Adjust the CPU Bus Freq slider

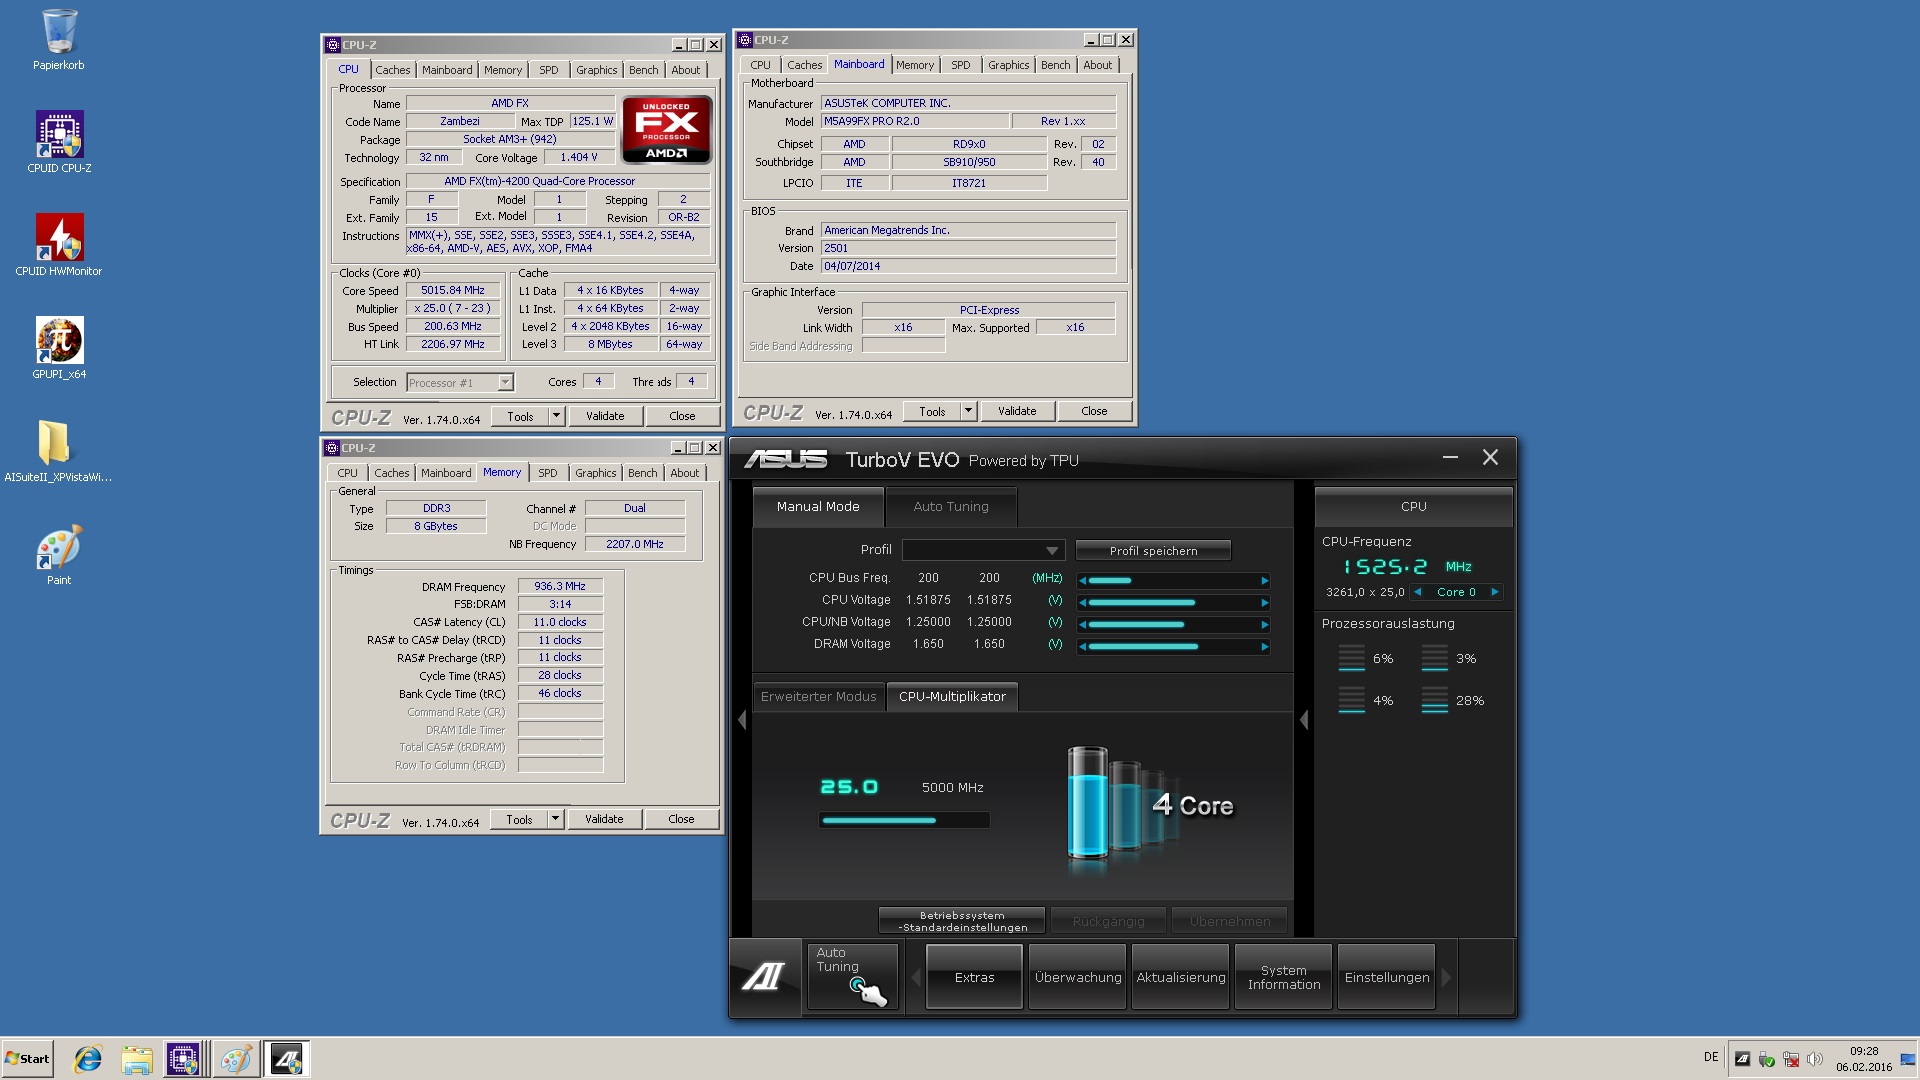[1173, 581]
